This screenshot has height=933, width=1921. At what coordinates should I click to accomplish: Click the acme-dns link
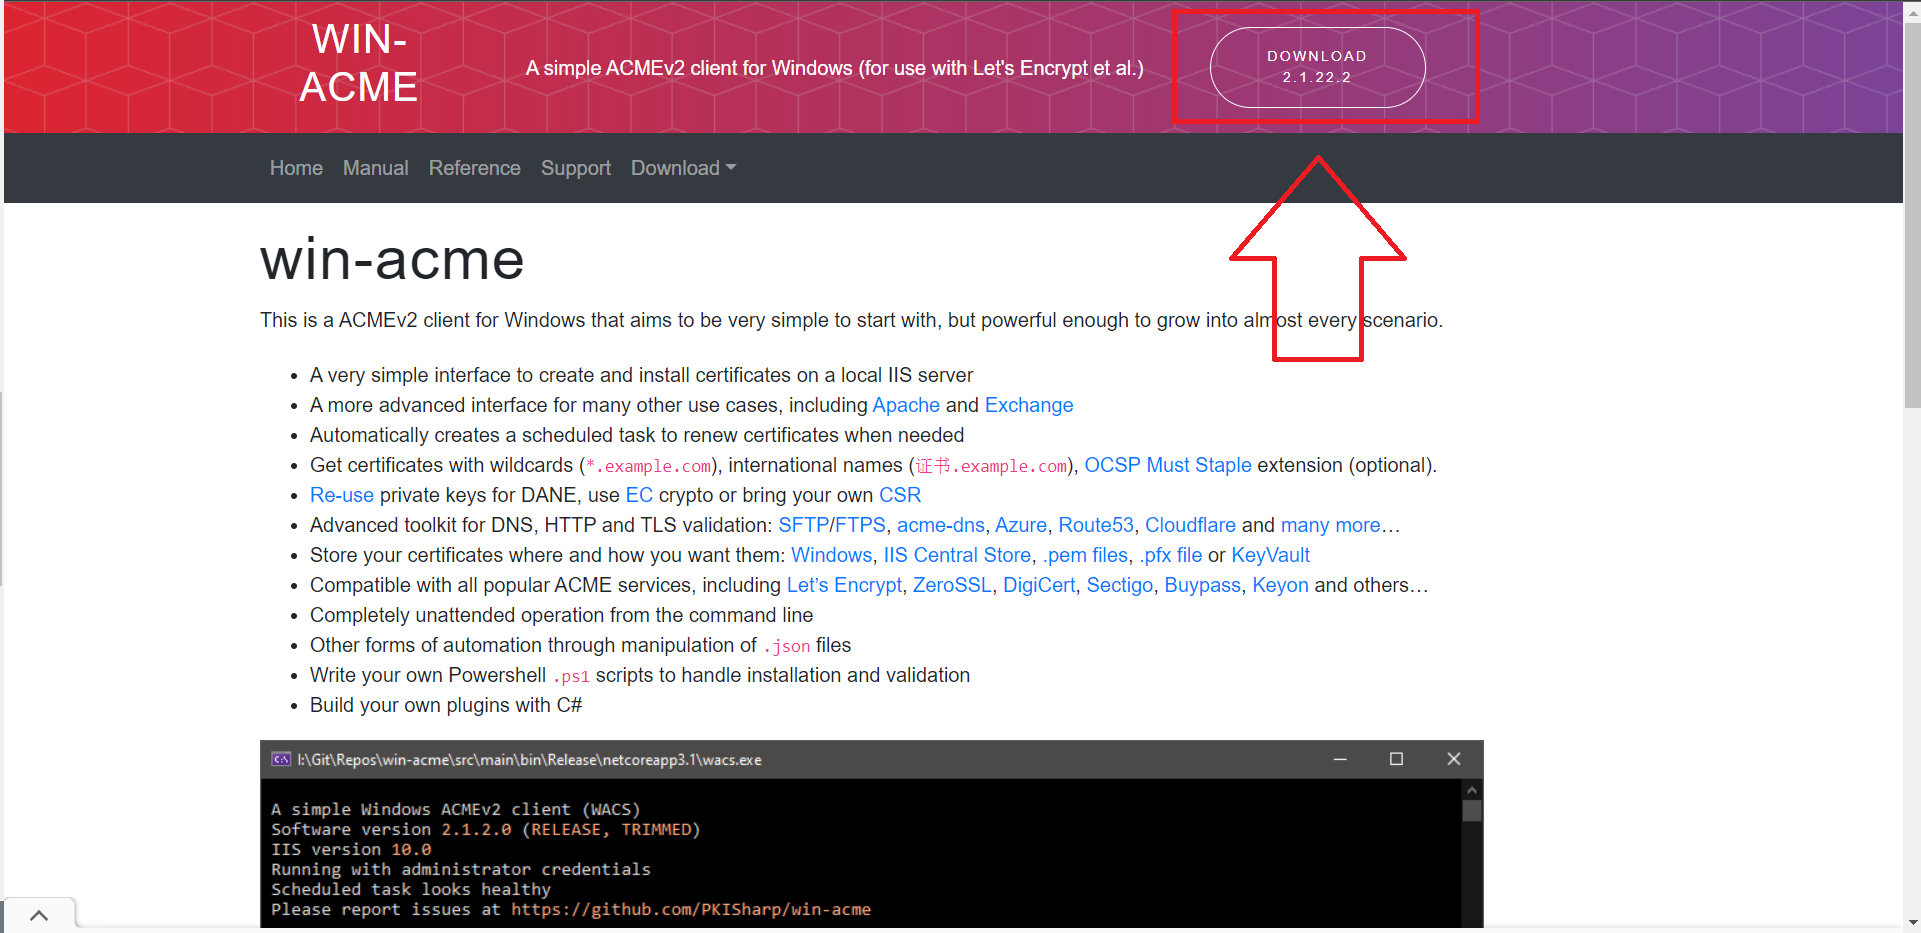coord(941,525)
